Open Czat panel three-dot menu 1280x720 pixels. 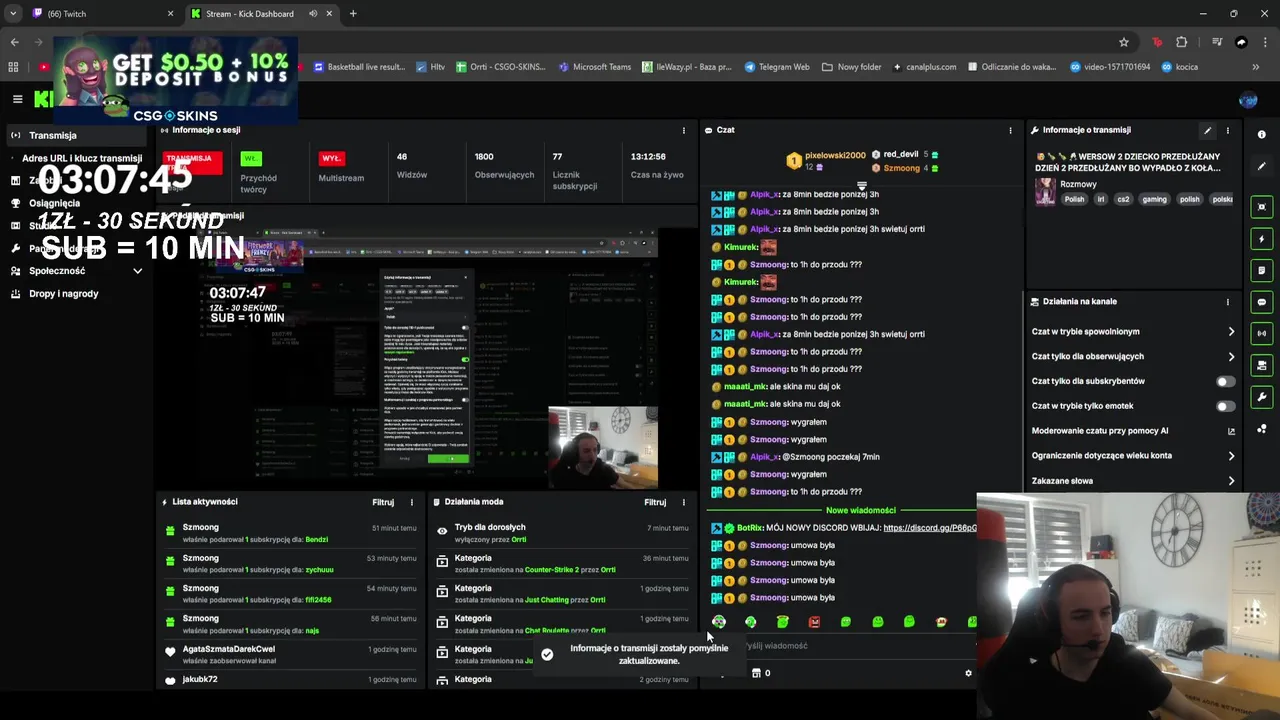[x=1010, y=130]
